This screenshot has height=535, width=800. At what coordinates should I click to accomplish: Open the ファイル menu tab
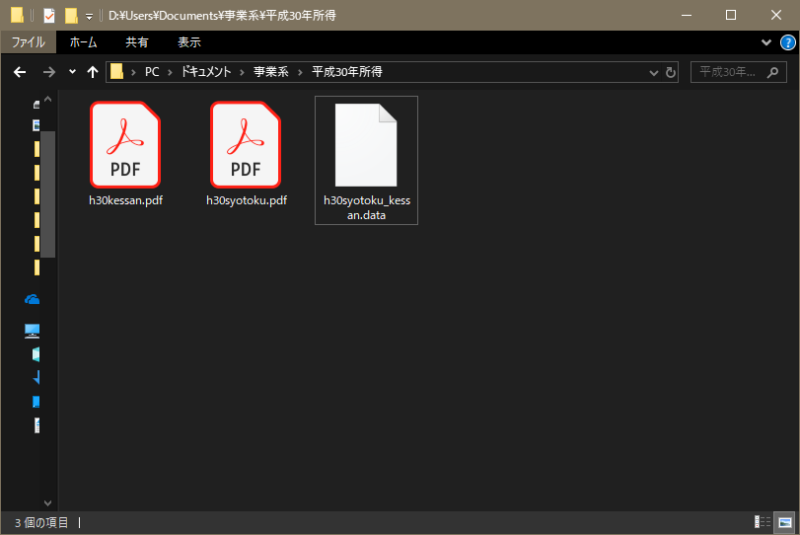(29, 42)
